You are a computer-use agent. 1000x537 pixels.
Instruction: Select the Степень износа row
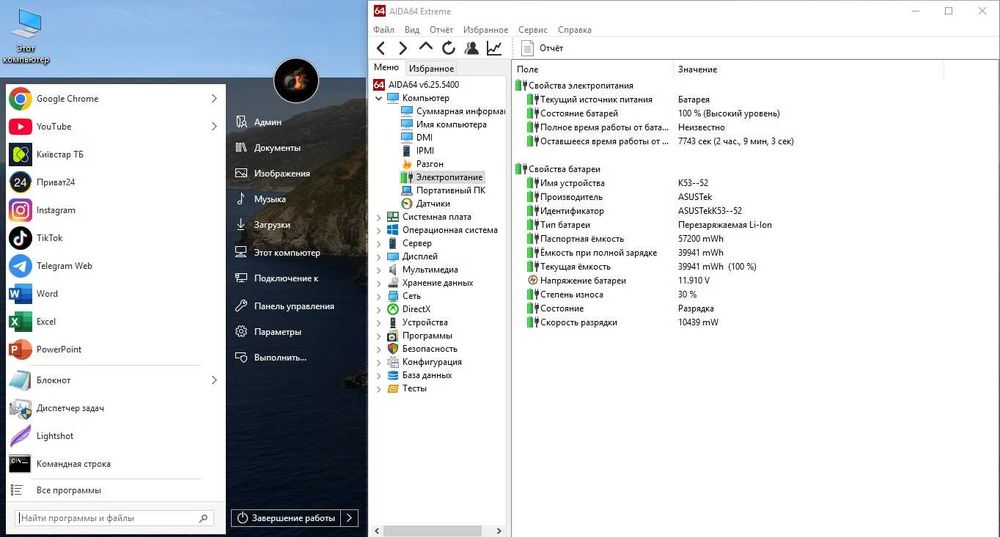point(611,295)
